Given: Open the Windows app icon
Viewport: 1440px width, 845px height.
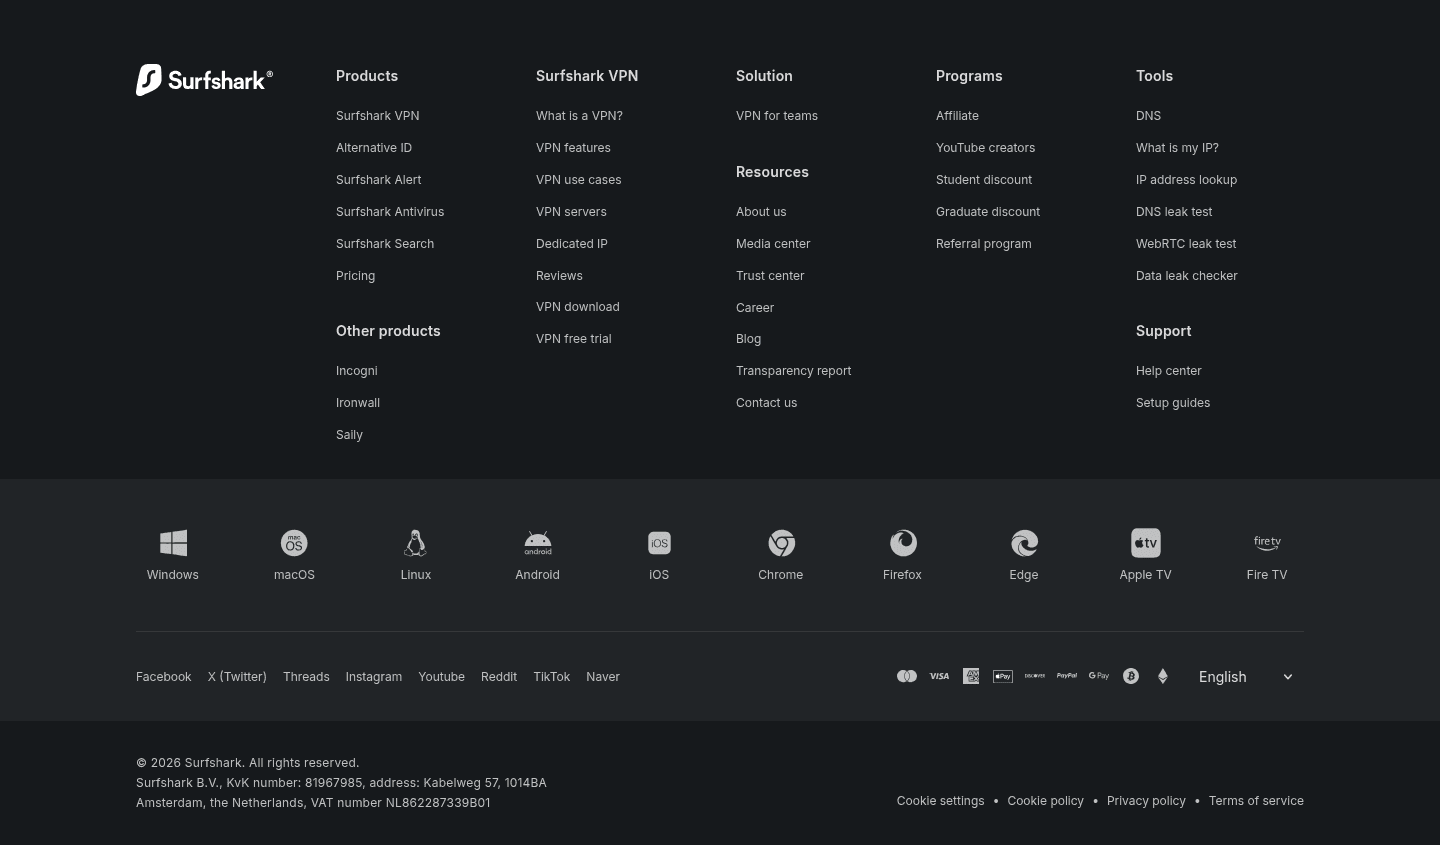Looking at the screenshot, I should pos(173,543).
